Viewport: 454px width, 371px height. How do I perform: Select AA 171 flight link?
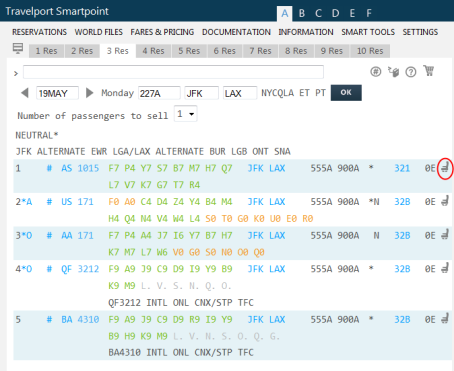coord(77,235)
